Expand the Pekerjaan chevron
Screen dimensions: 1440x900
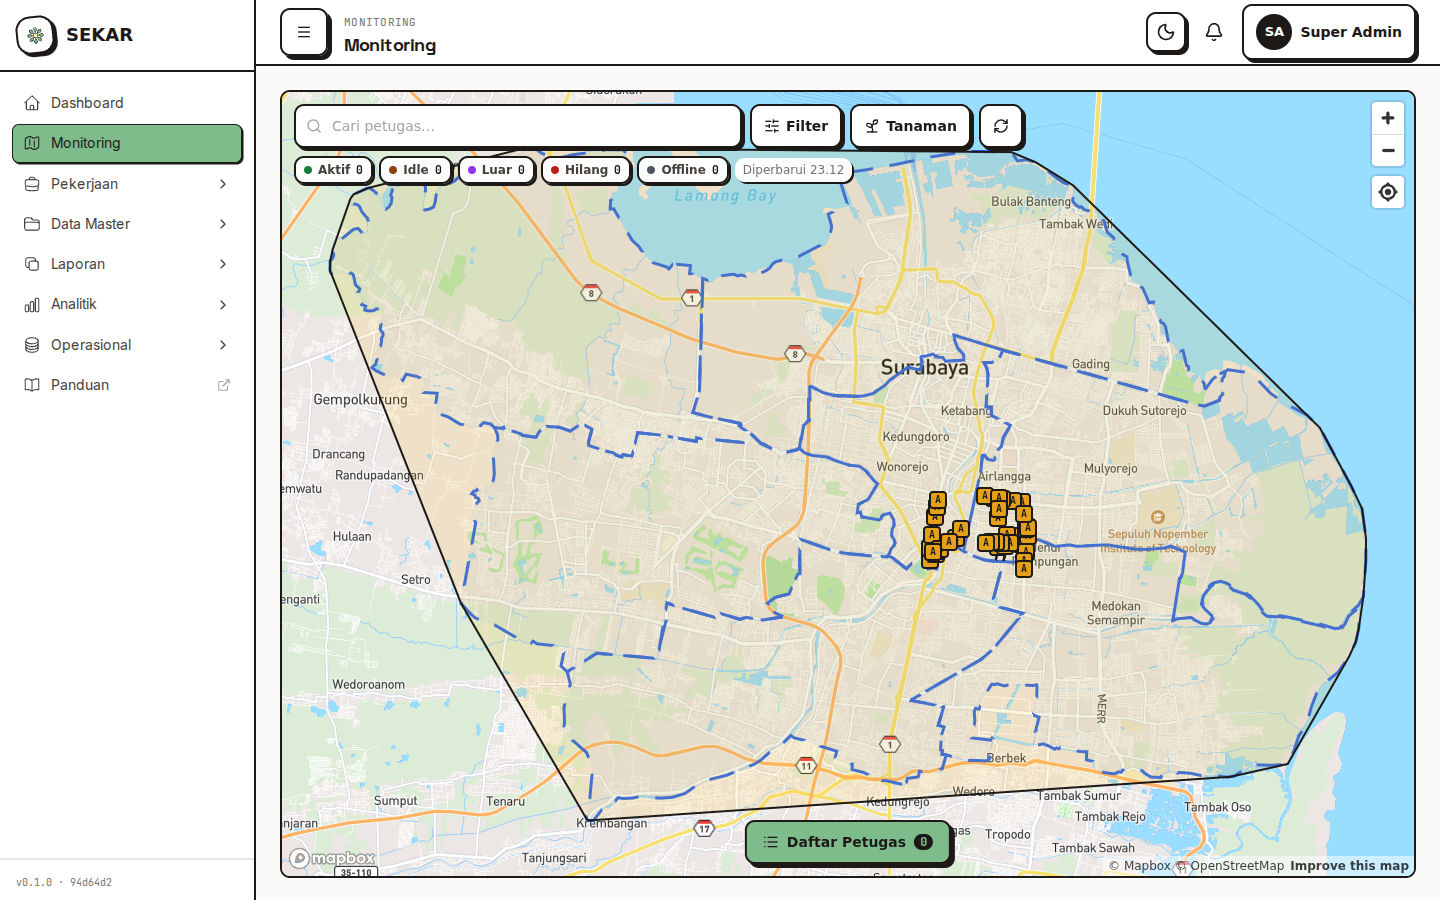(223, 184)
